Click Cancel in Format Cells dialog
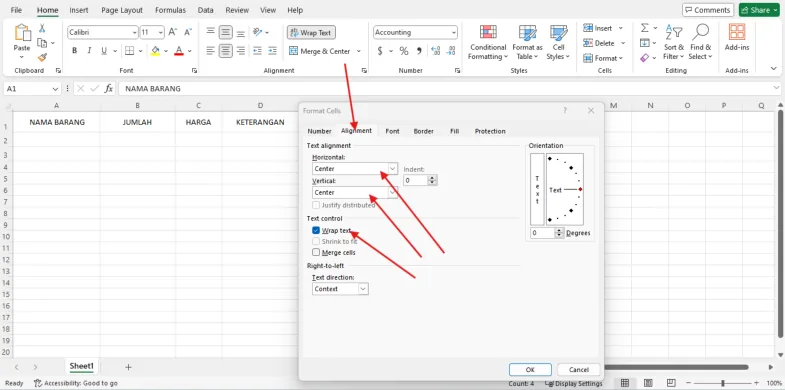Screen dimensions: 785x390 [579, 369]
